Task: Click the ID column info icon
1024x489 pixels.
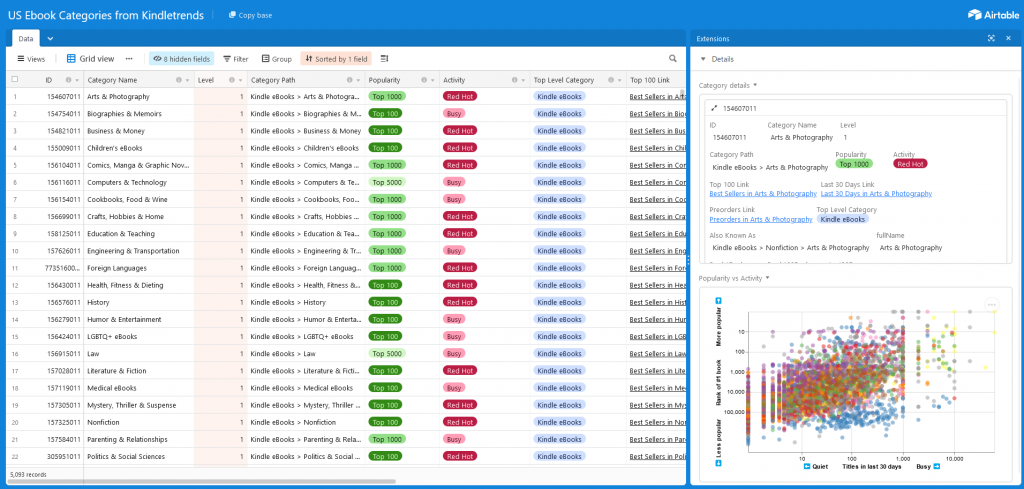Action: pyautogui.click(x=69, y=80)
